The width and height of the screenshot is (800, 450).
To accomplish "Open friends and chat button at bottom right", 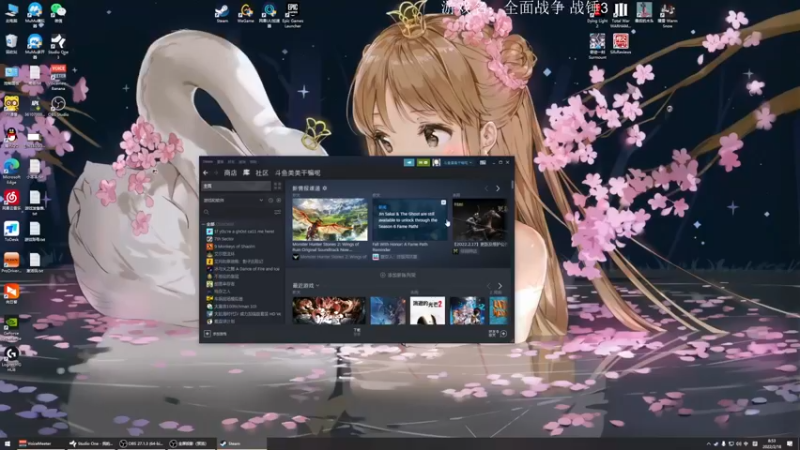I will point(498,334).
